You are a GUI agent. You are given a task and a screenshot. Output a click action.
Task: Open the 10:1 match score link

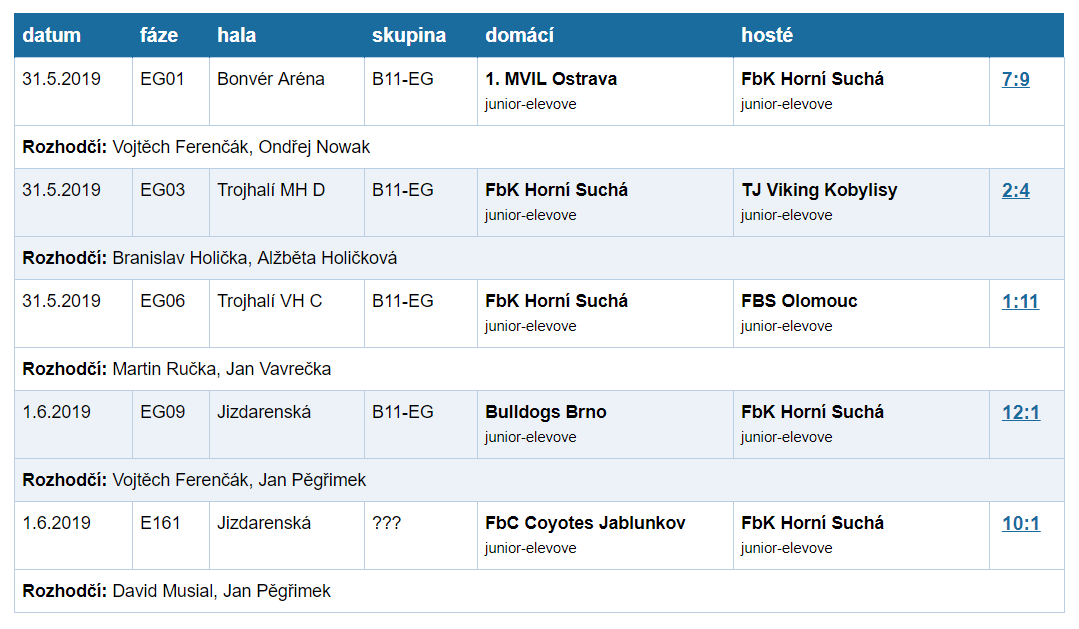[1021, 523]
